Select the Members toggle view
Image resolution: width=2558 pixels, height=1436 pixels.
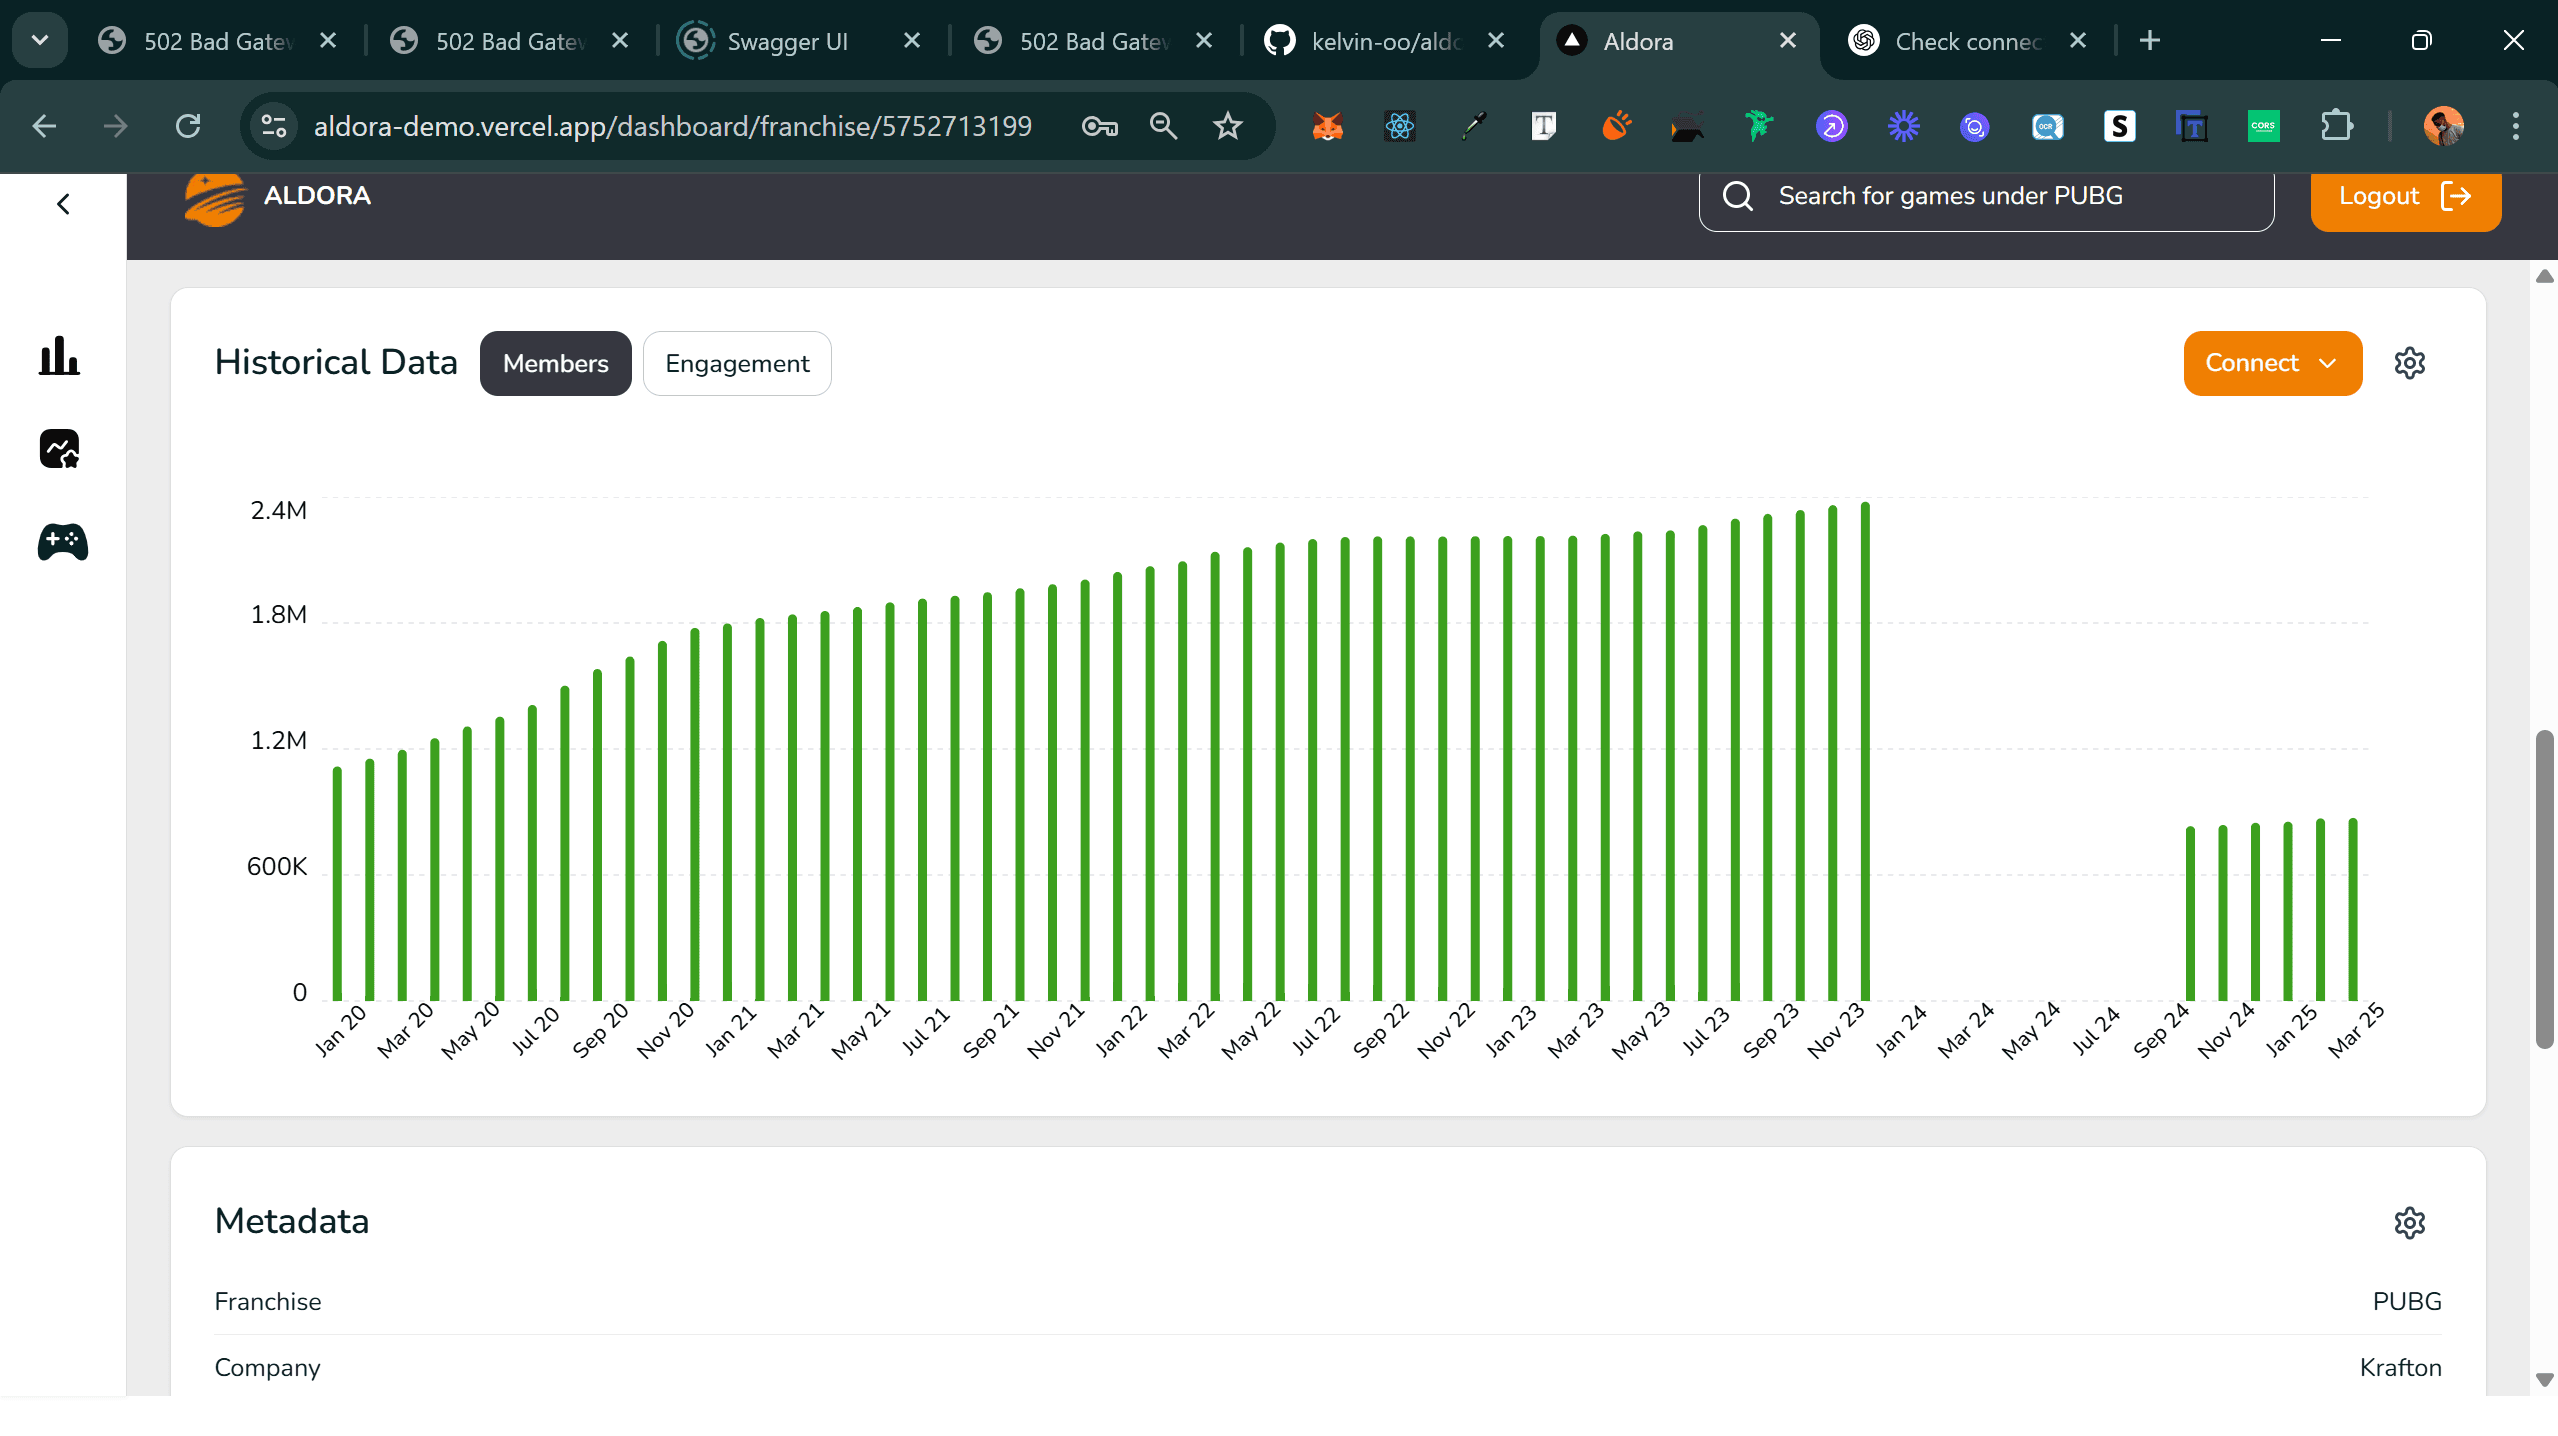pos(555,363)
